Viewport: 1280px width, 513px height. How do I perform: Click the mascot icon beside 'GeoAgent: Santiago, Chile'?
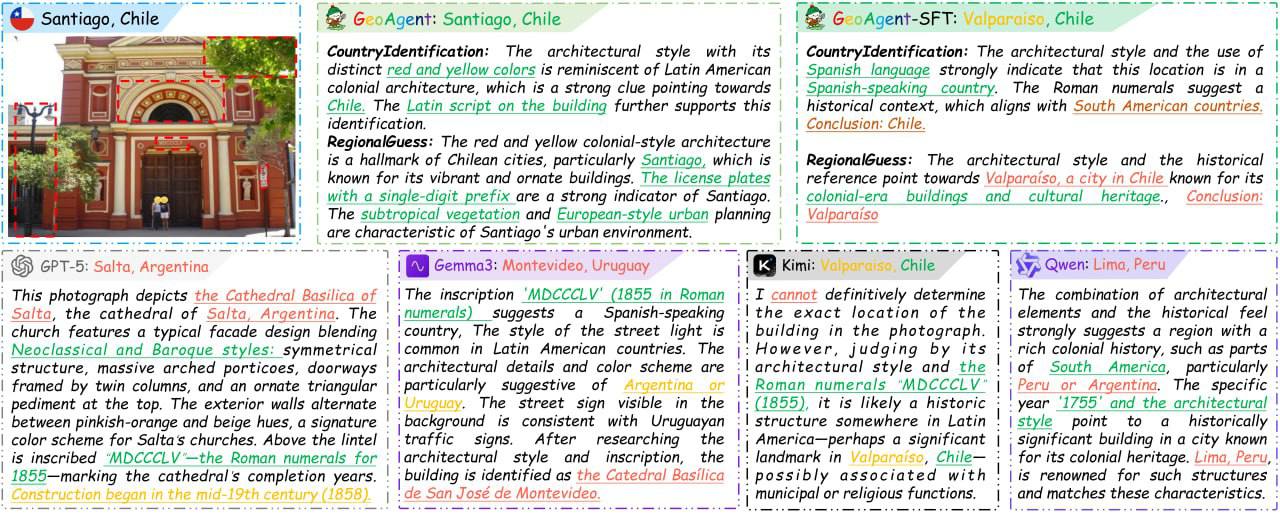338,18
